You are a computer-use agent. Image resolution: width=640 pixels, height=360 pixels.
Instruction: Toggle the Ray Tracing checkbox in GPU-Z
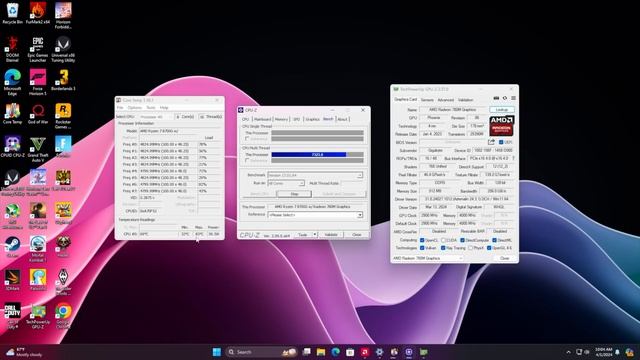coord(443,248)
